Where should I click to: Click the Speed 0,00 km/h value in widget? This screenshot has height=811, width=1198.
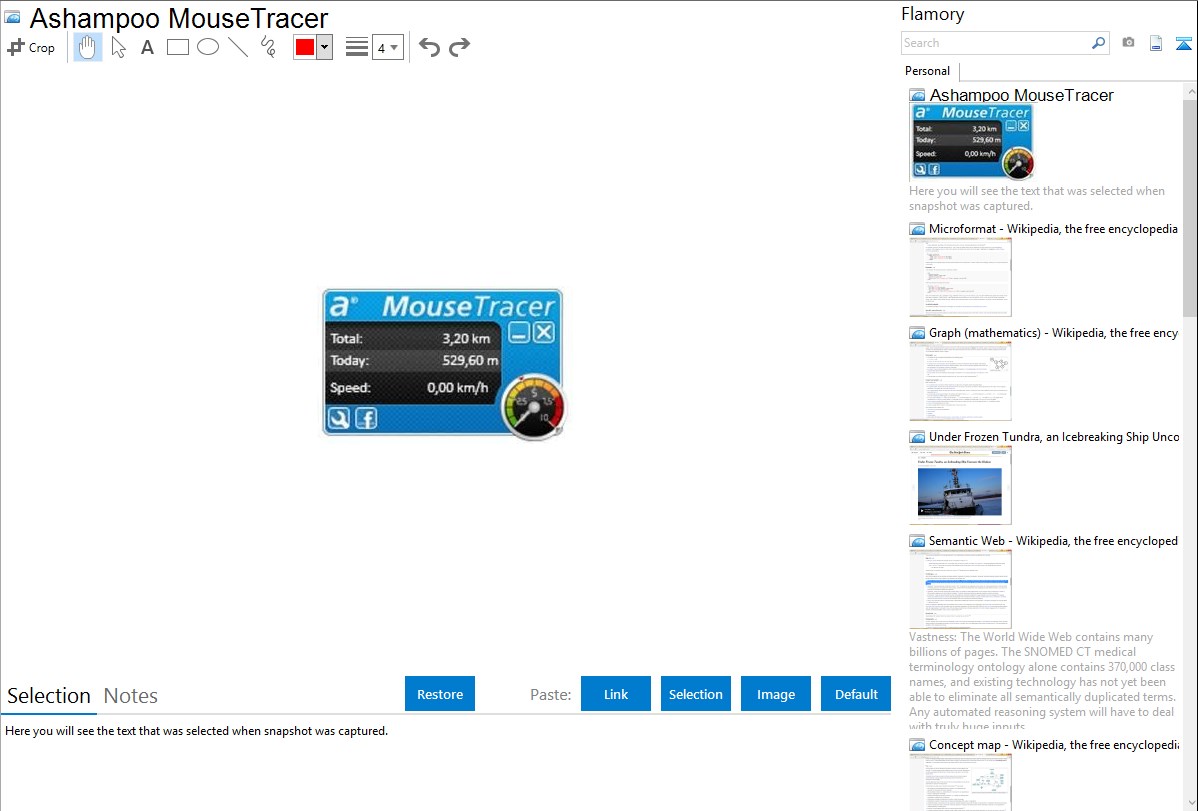(x=458, y=388)
